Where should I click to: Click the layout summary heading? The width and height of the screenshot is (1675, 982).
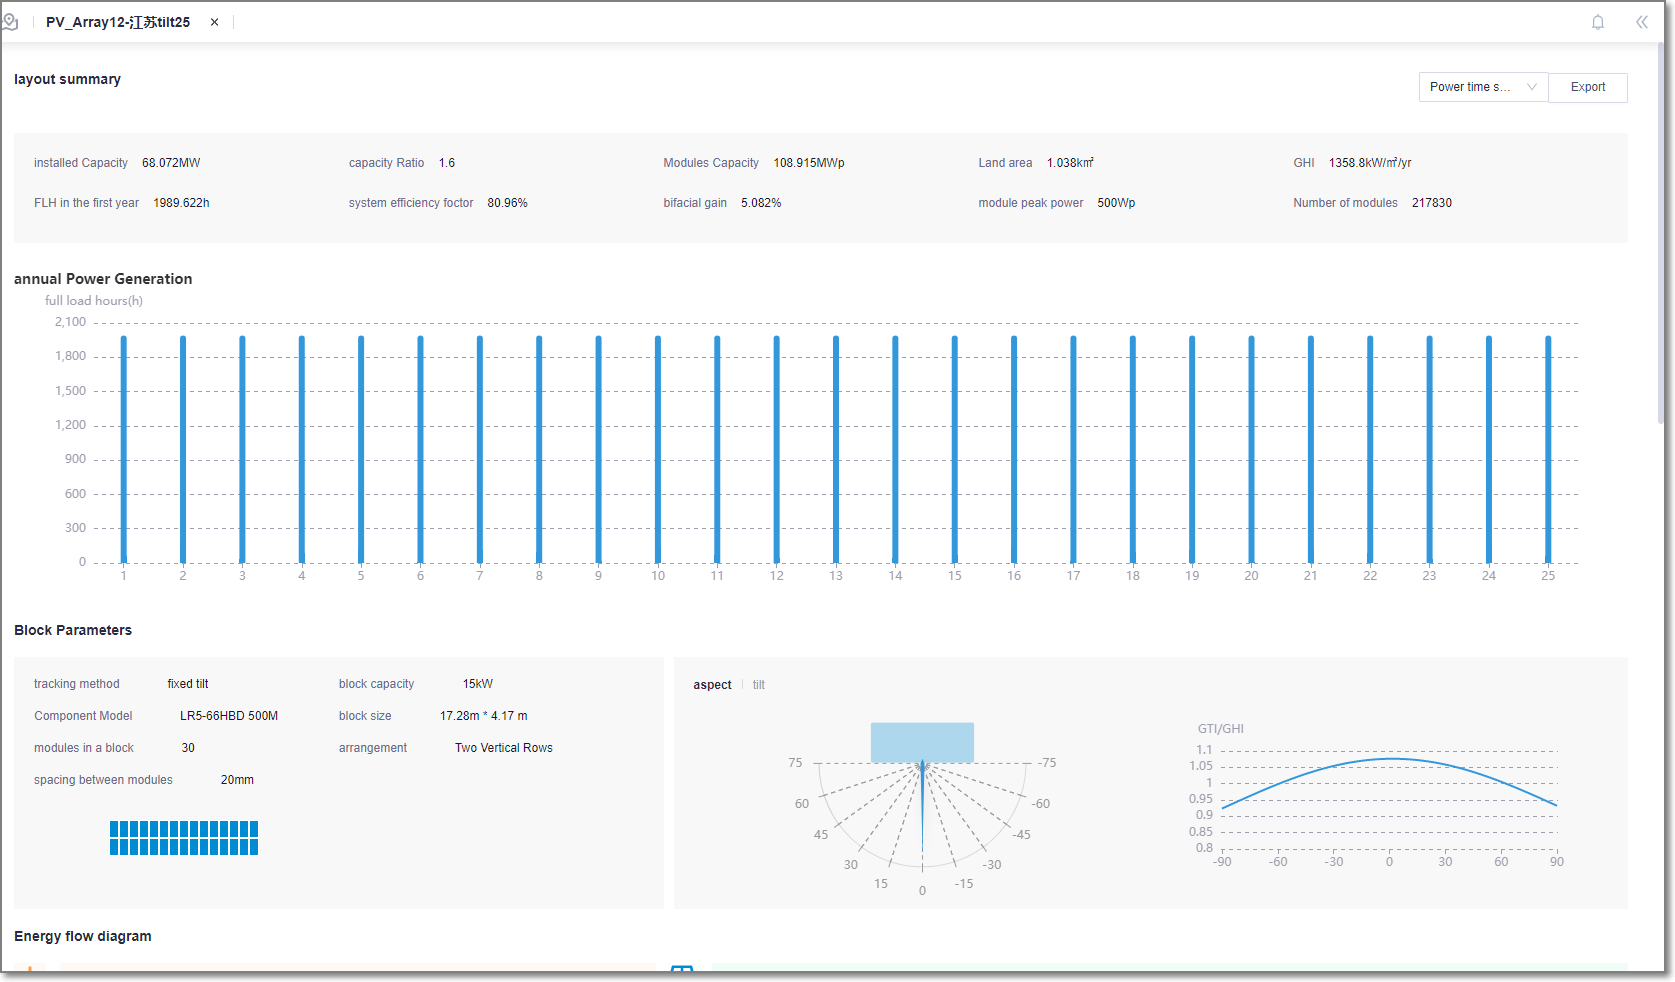click(x=67, y=79)
